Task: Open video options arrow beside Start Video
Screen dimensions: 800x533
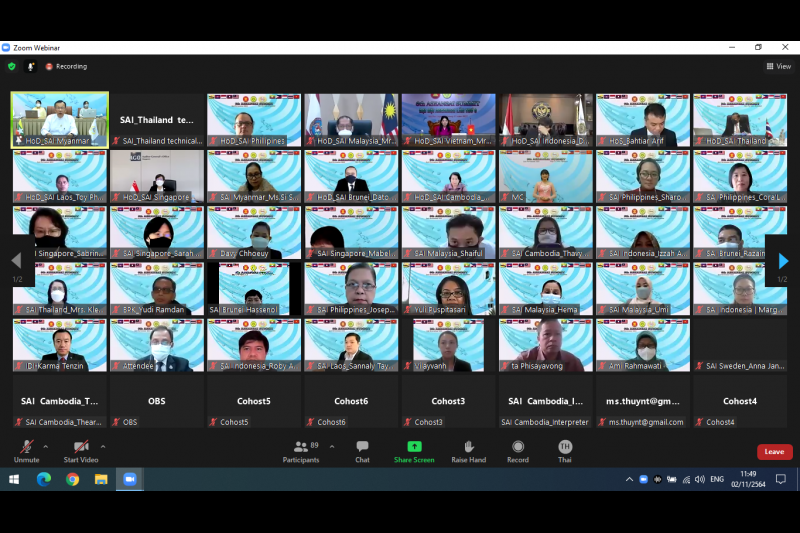Action: pos(102,446)
